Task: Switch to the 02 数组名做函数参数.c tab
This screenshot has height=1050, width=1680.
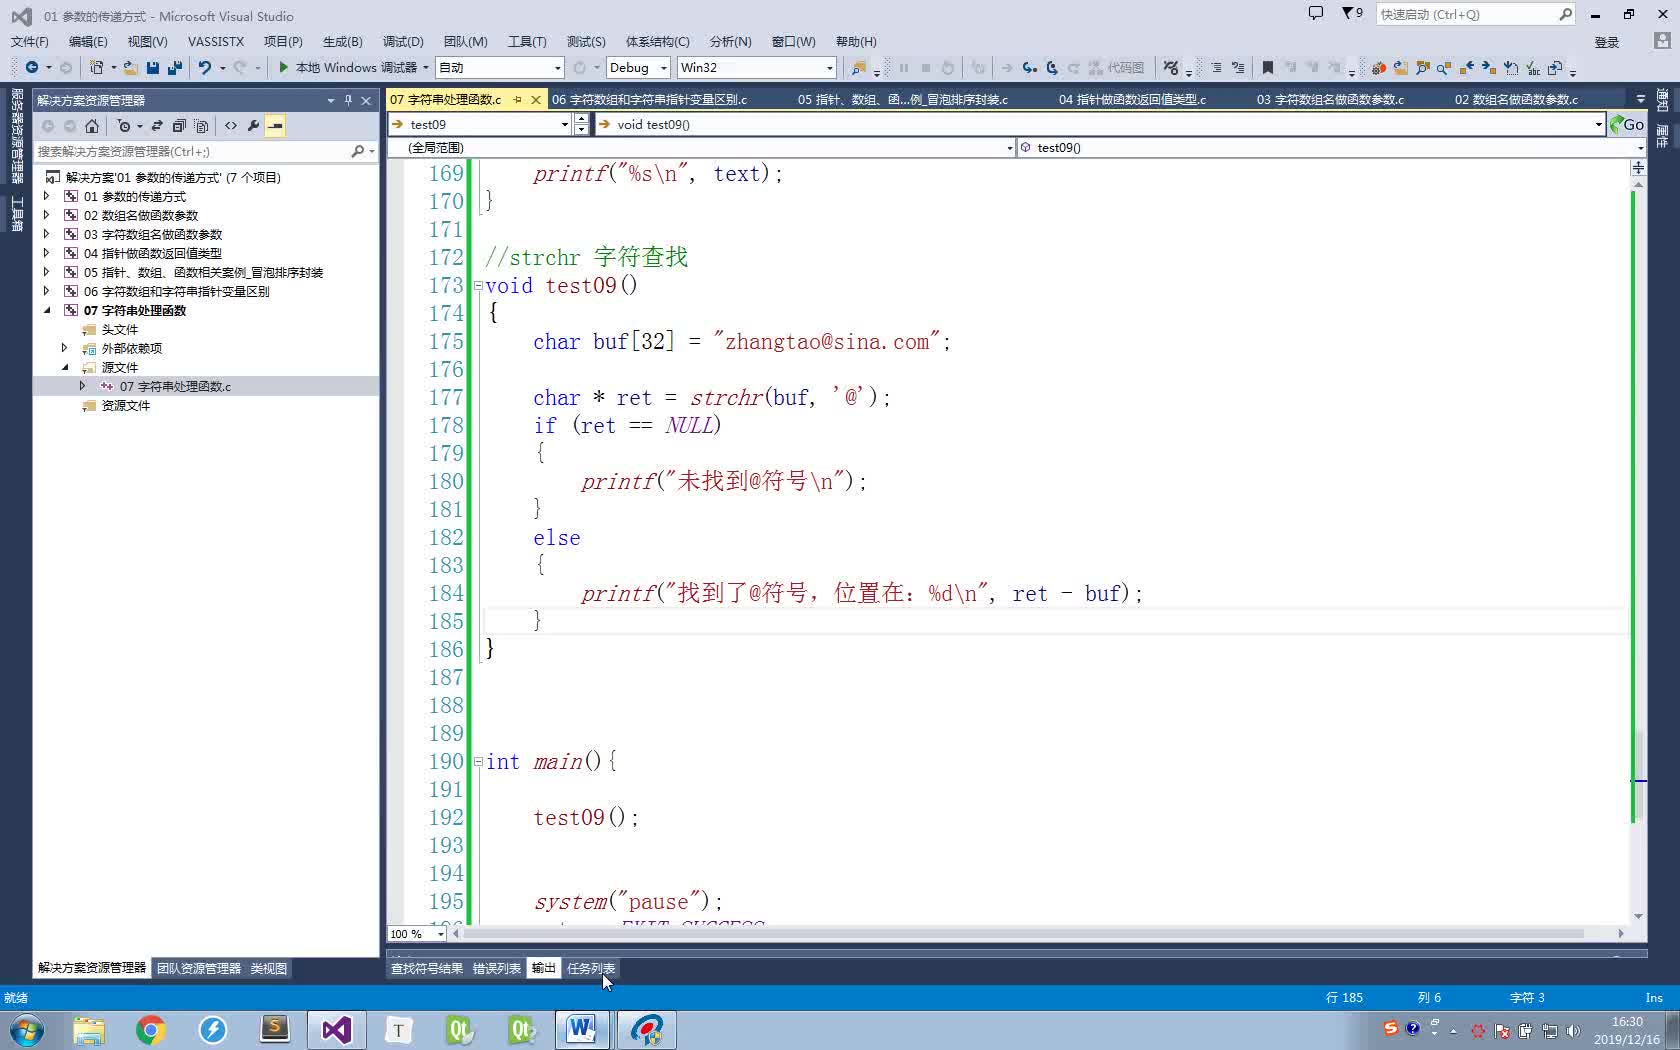Action: (x=1516, y=99)
